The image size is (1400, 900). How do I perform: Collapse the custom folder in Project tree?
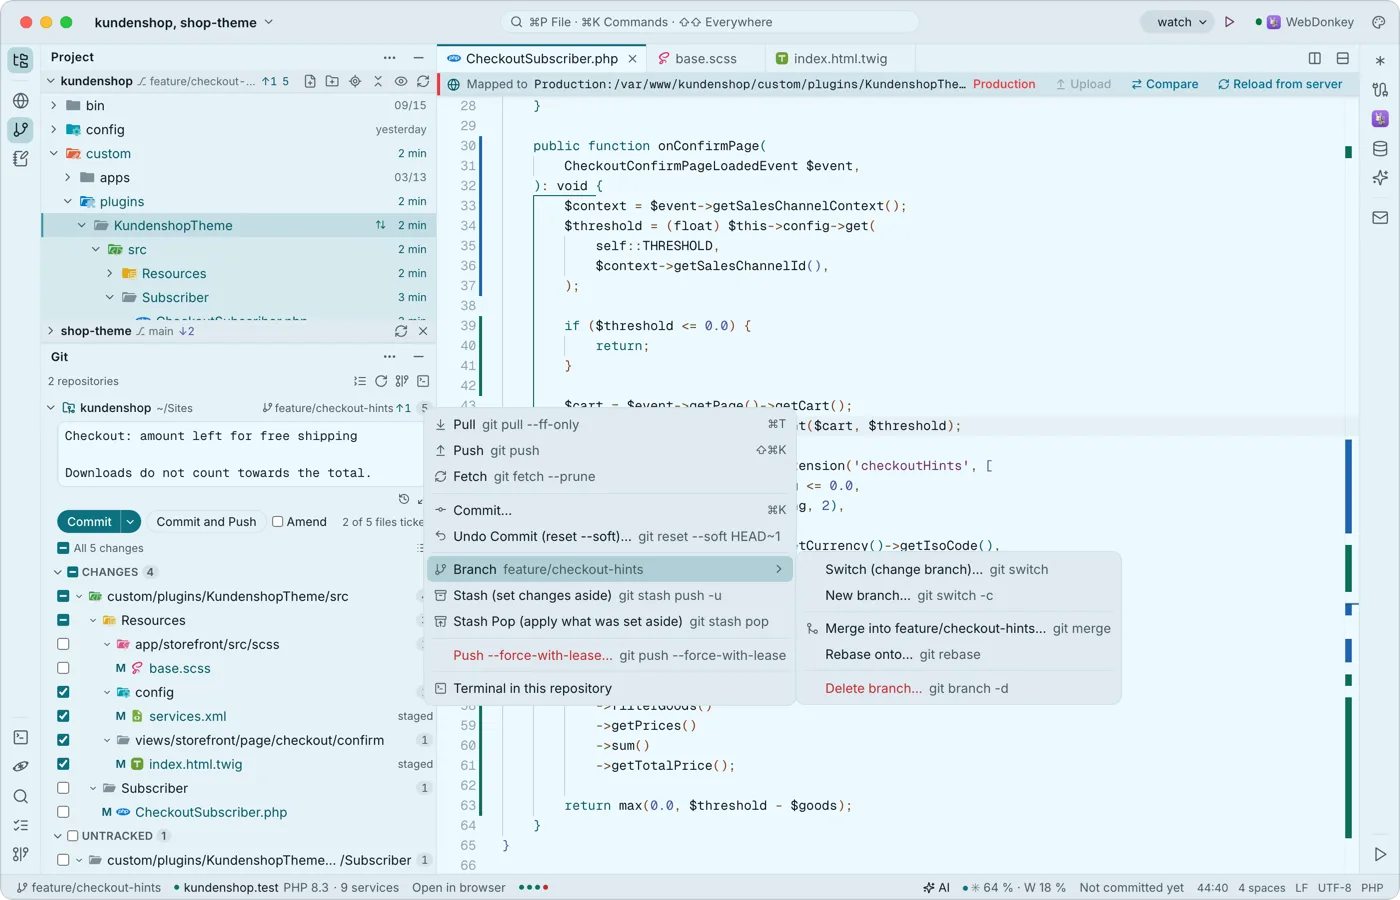click(x=54, y=153)
